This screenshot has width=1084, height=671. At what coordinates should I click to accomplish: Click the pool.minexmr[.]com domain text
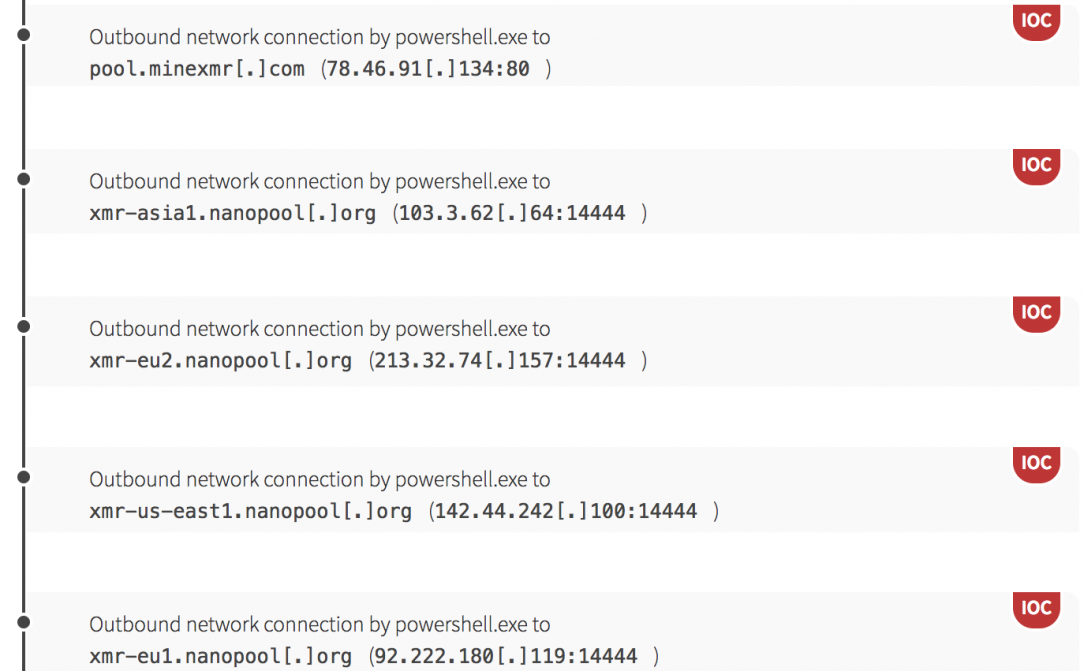point(197,70)
